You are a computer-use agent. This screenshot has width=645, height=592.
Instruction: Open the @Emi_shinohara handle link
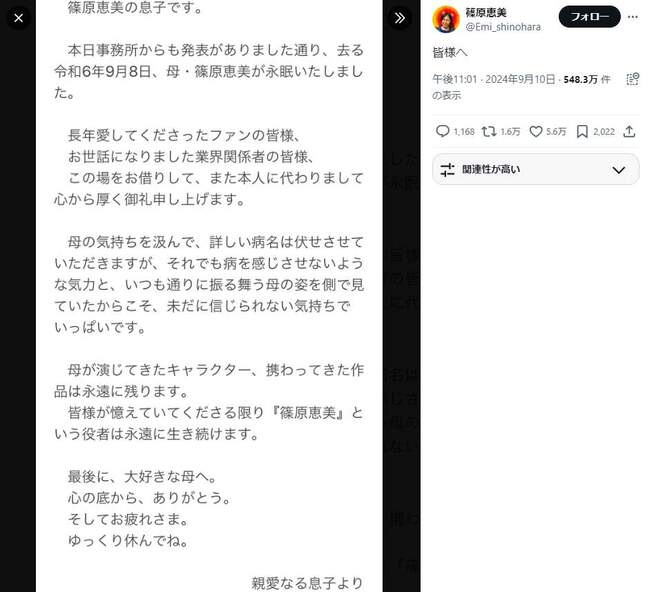(x=503, y=27)
